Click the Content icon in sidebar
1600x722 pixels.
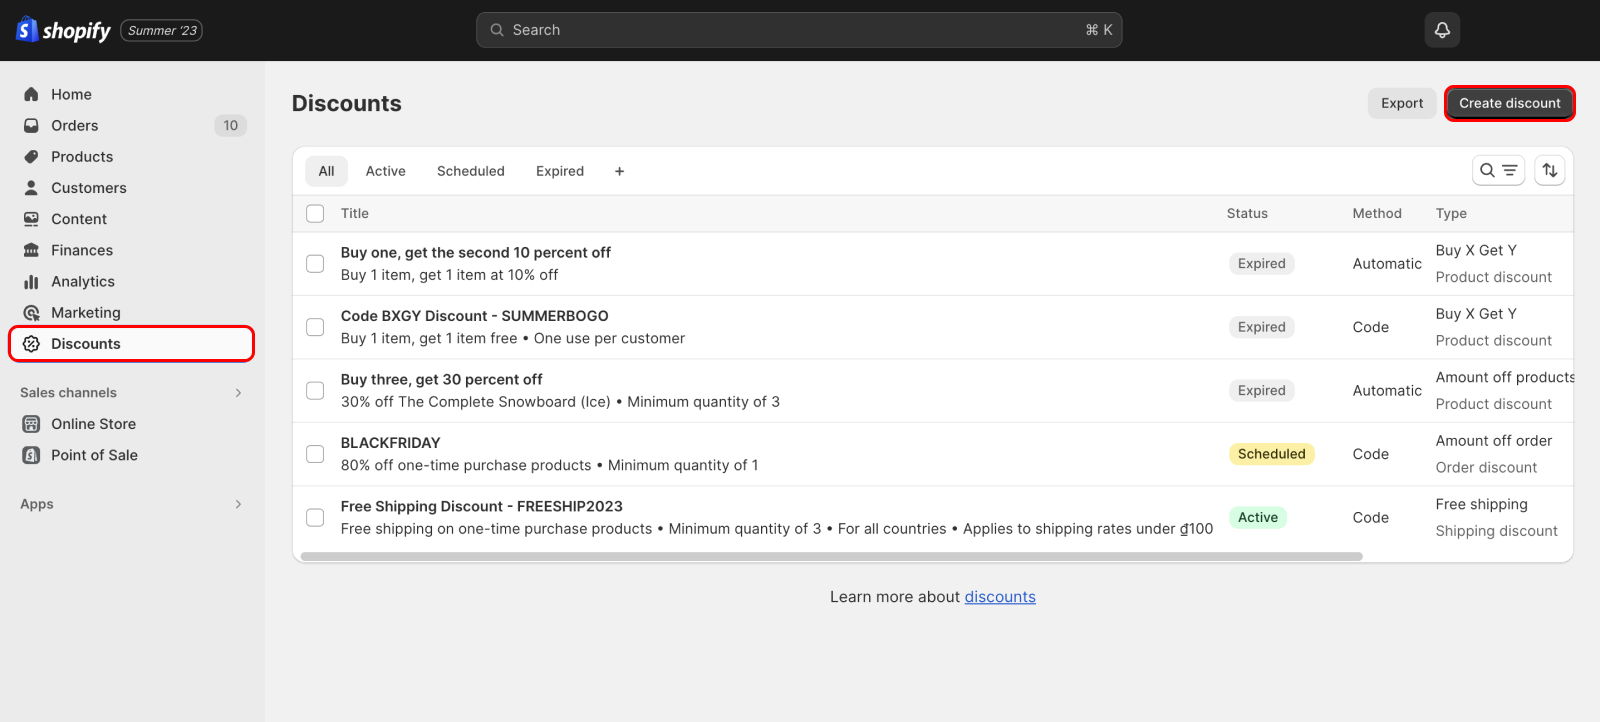tap(31, 219)
